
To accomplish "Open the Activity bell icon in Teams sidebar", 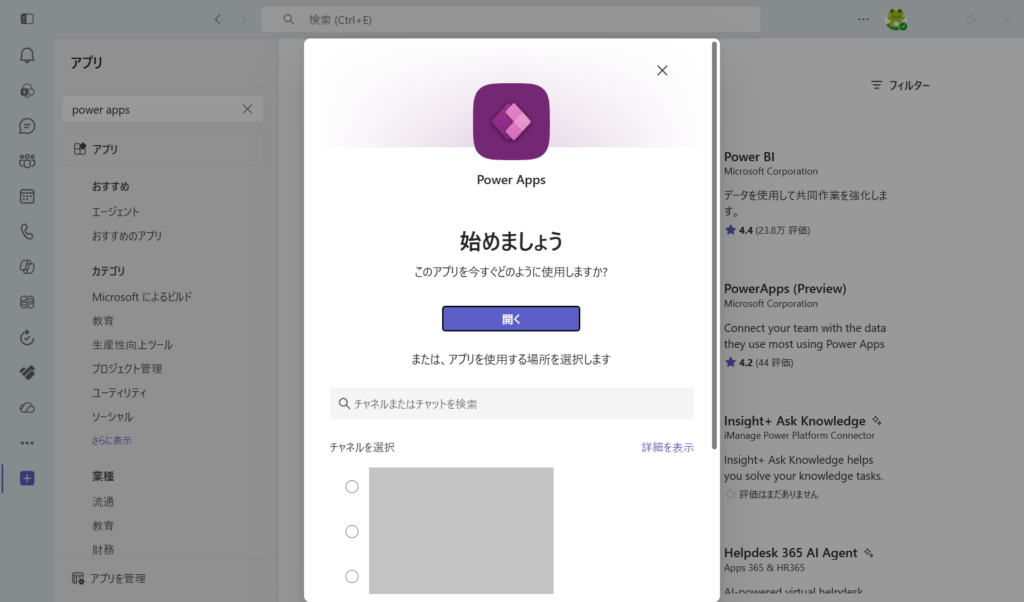I will click(27, 55).
